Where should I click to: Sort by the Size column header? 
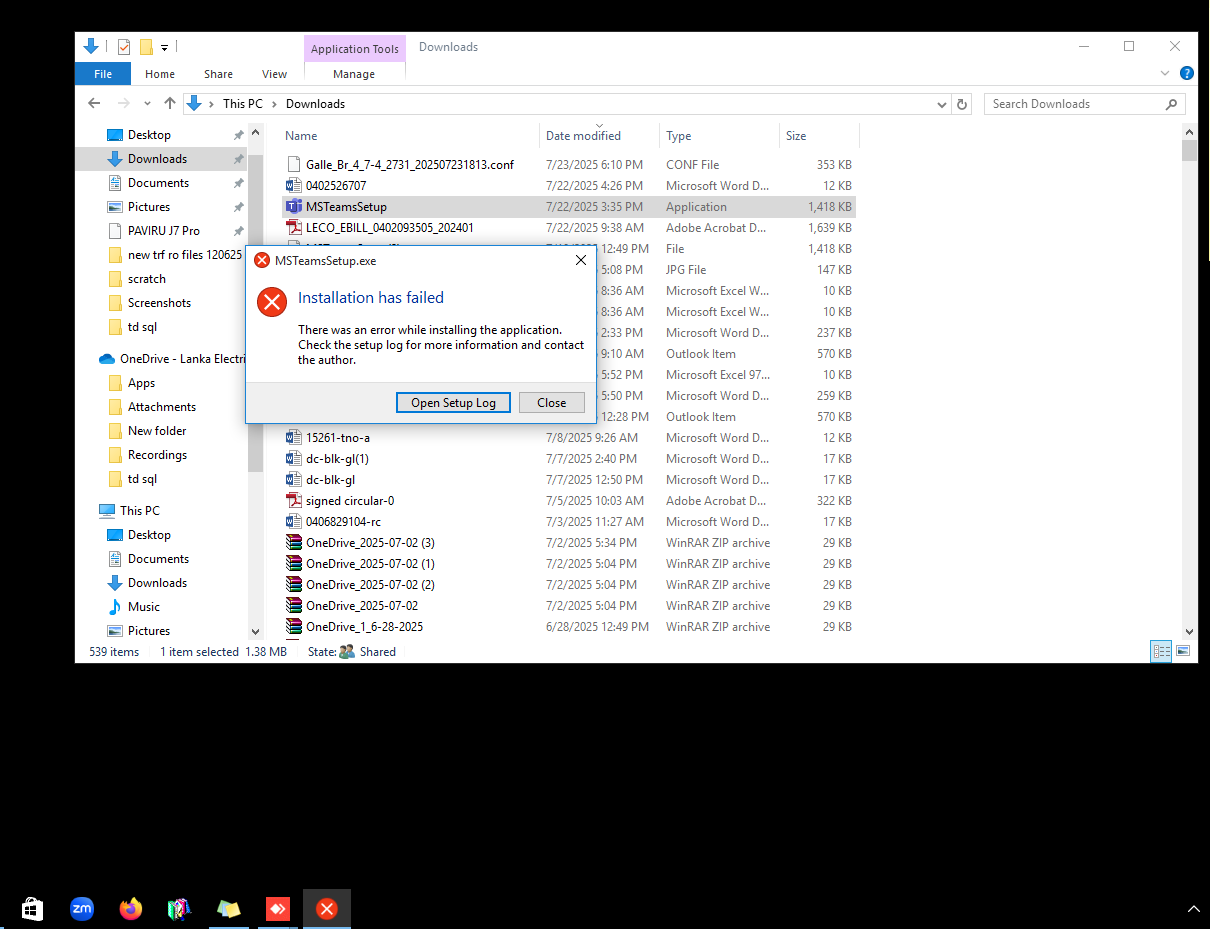pos(819,136)
